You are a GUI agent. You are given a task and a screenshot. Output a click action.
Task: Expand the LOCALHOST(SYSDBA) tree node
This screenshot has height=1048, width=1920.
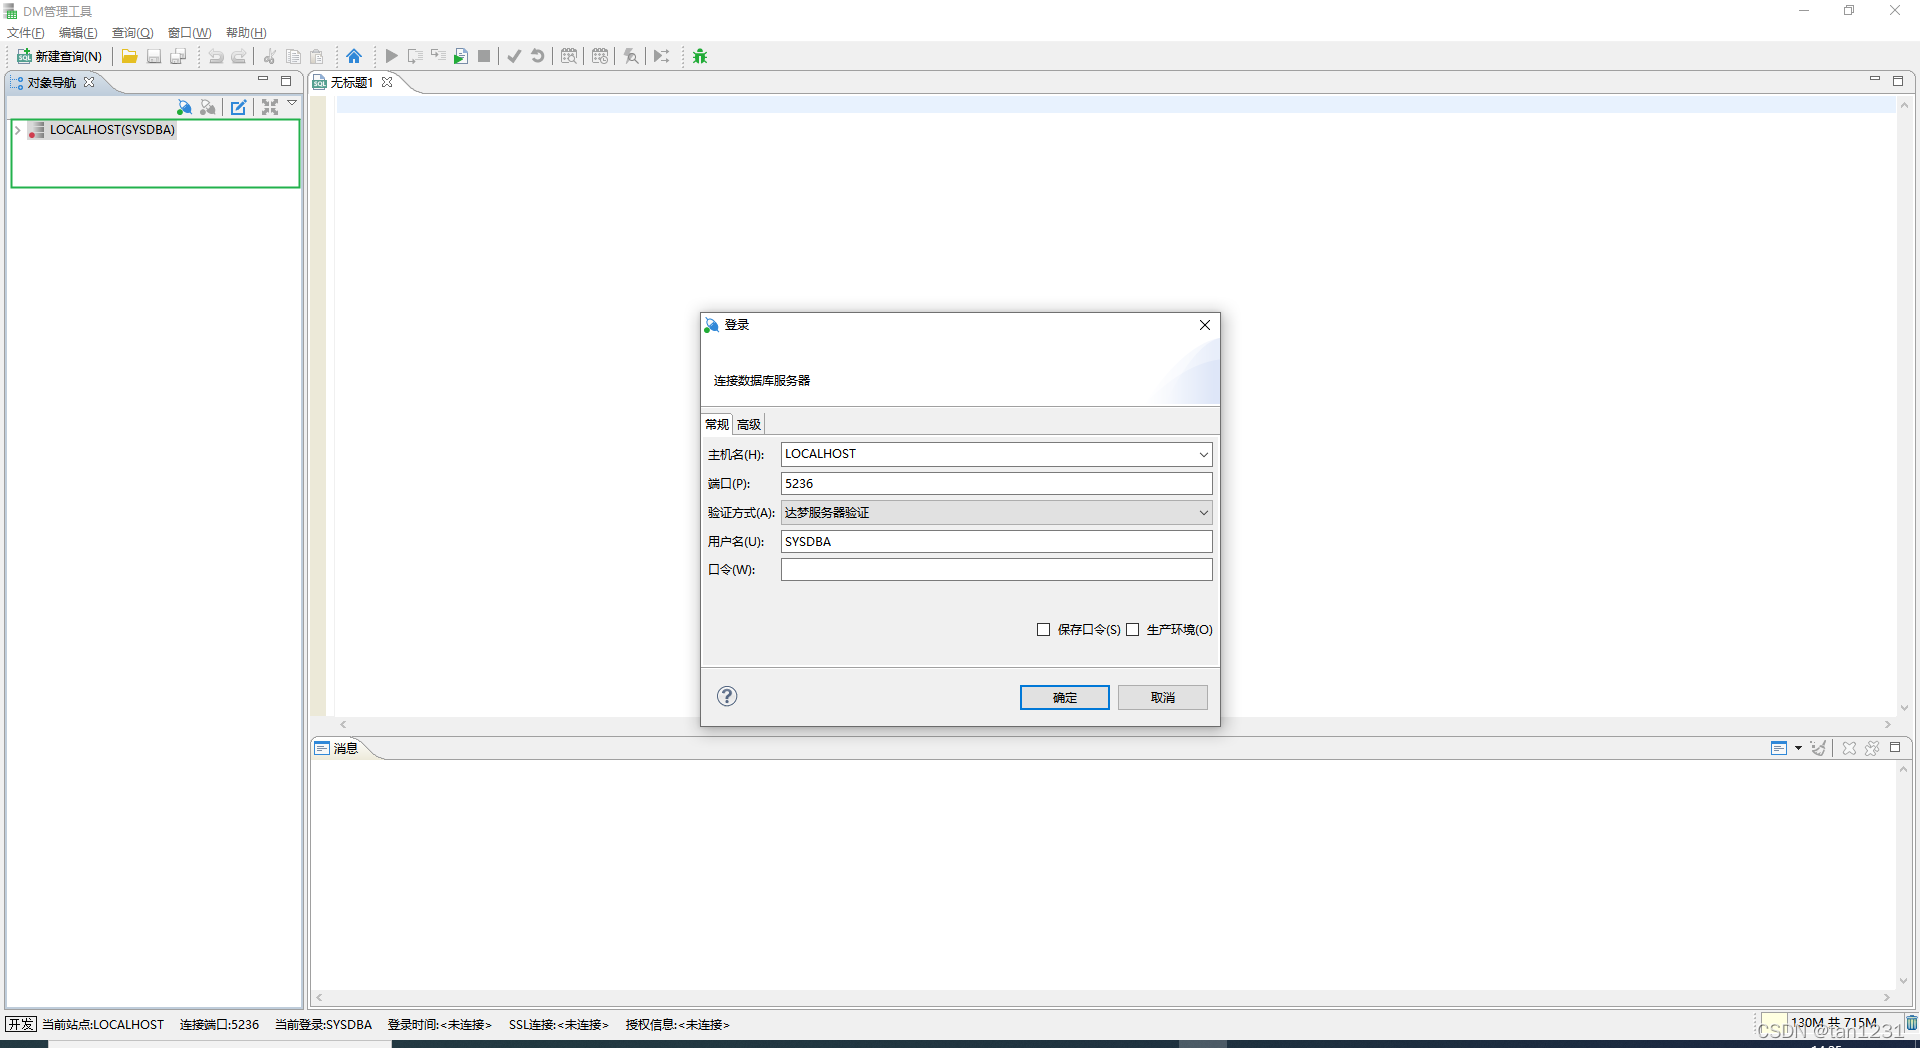click(x=18, y=130)
